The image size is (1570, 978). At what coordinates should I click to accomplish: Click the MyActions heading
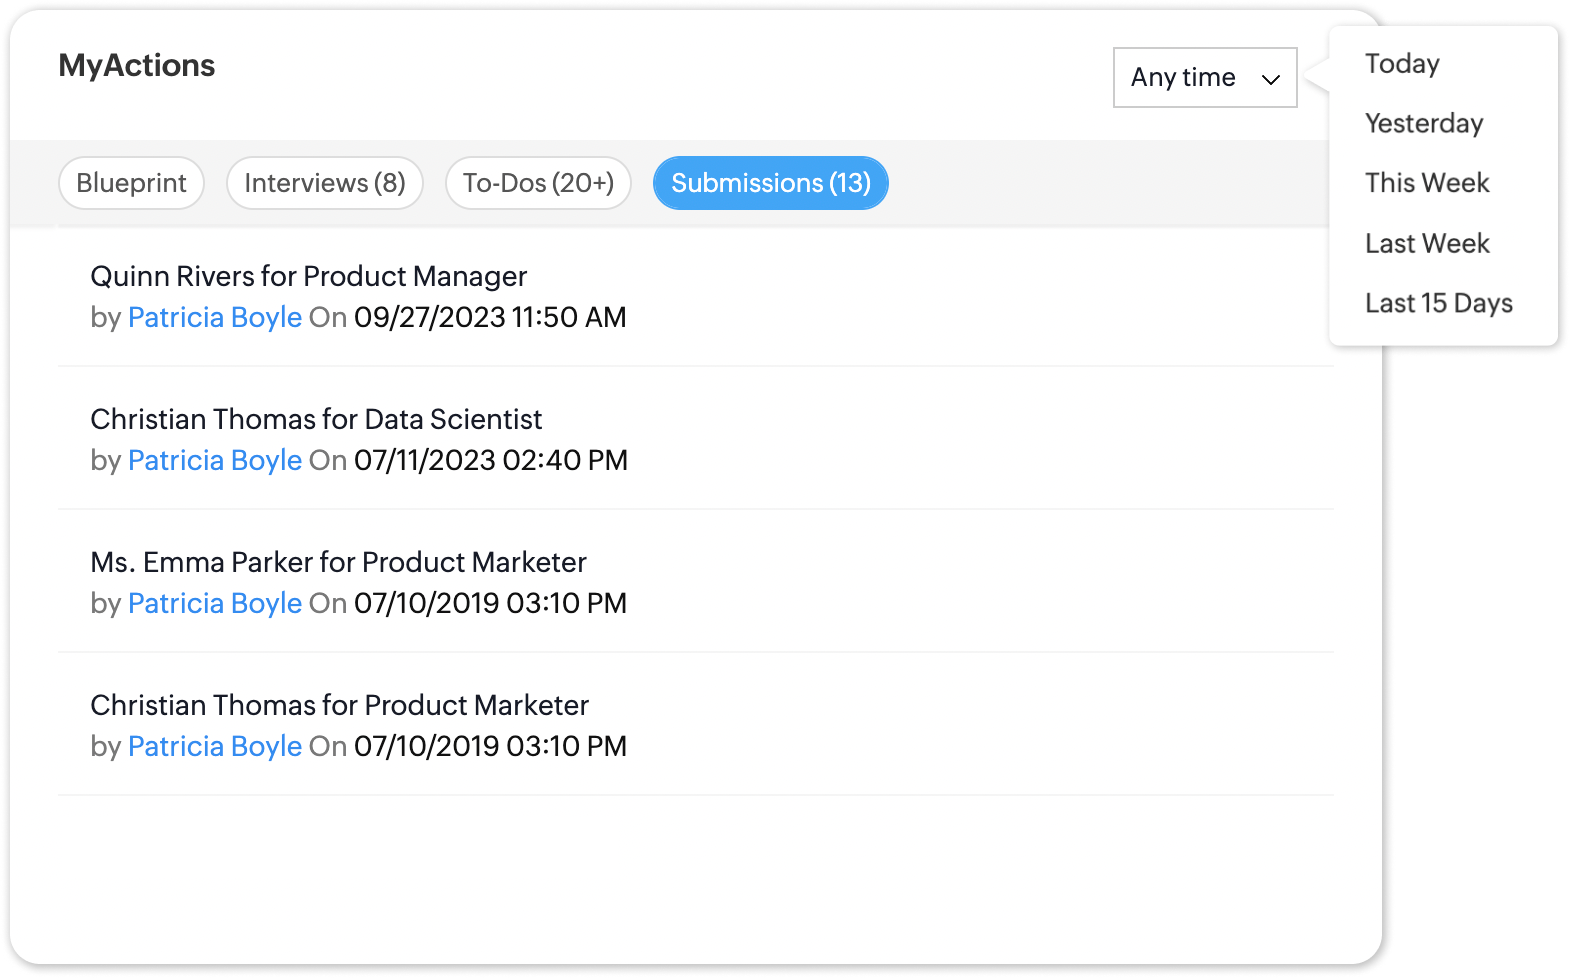[137, 66]
